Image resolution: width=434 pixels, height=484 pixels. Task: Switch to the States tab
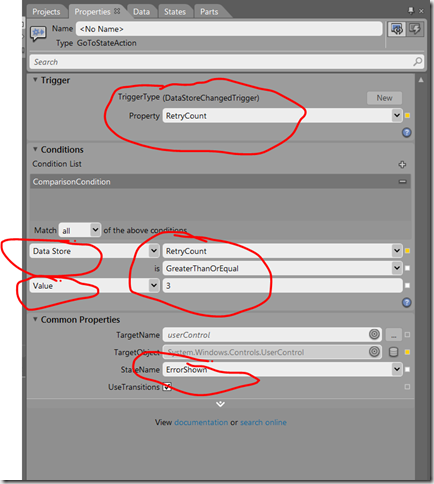[x=175, y=12]
